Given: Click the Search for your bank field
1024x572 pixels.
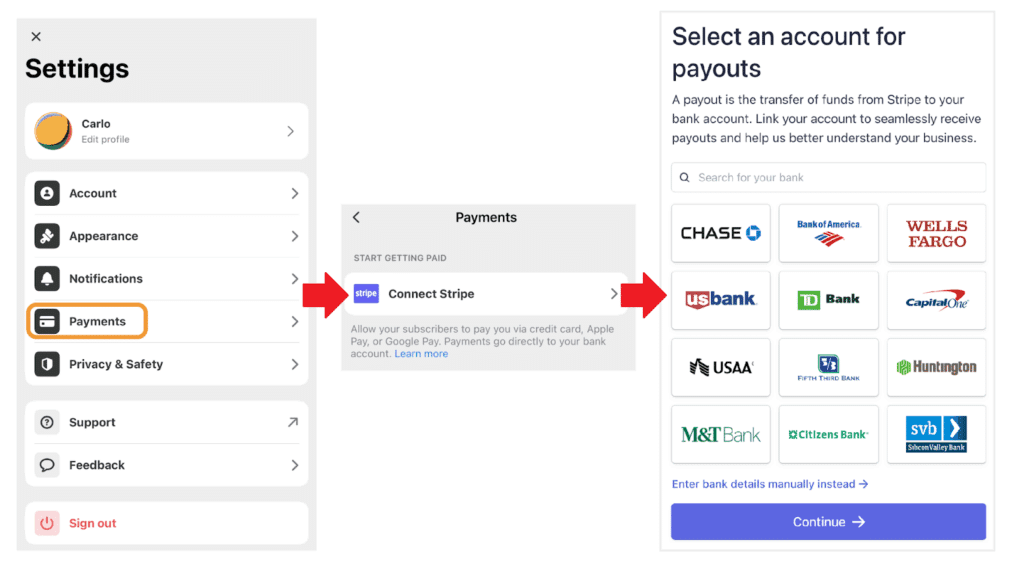Looking at the screenshot, I should 828,178.
